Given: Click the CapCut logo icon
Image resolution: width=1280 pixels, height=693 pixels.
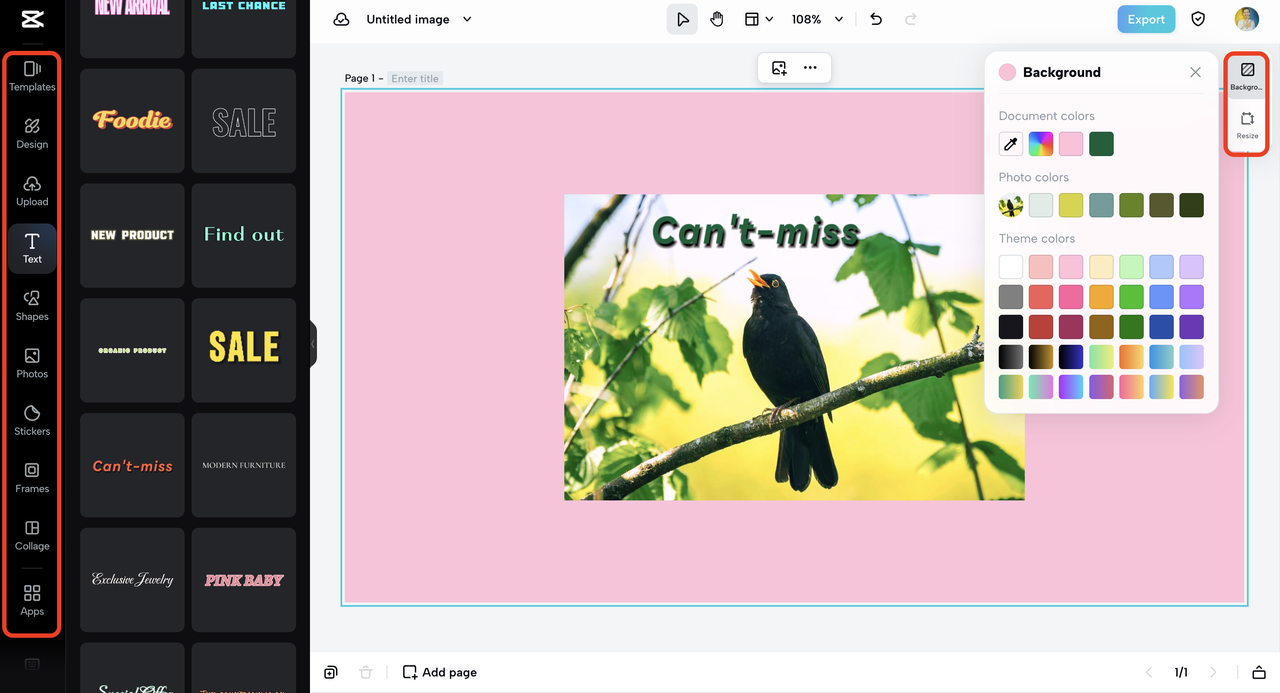Looking at the screenshot, I should click(x=32, y=20).
